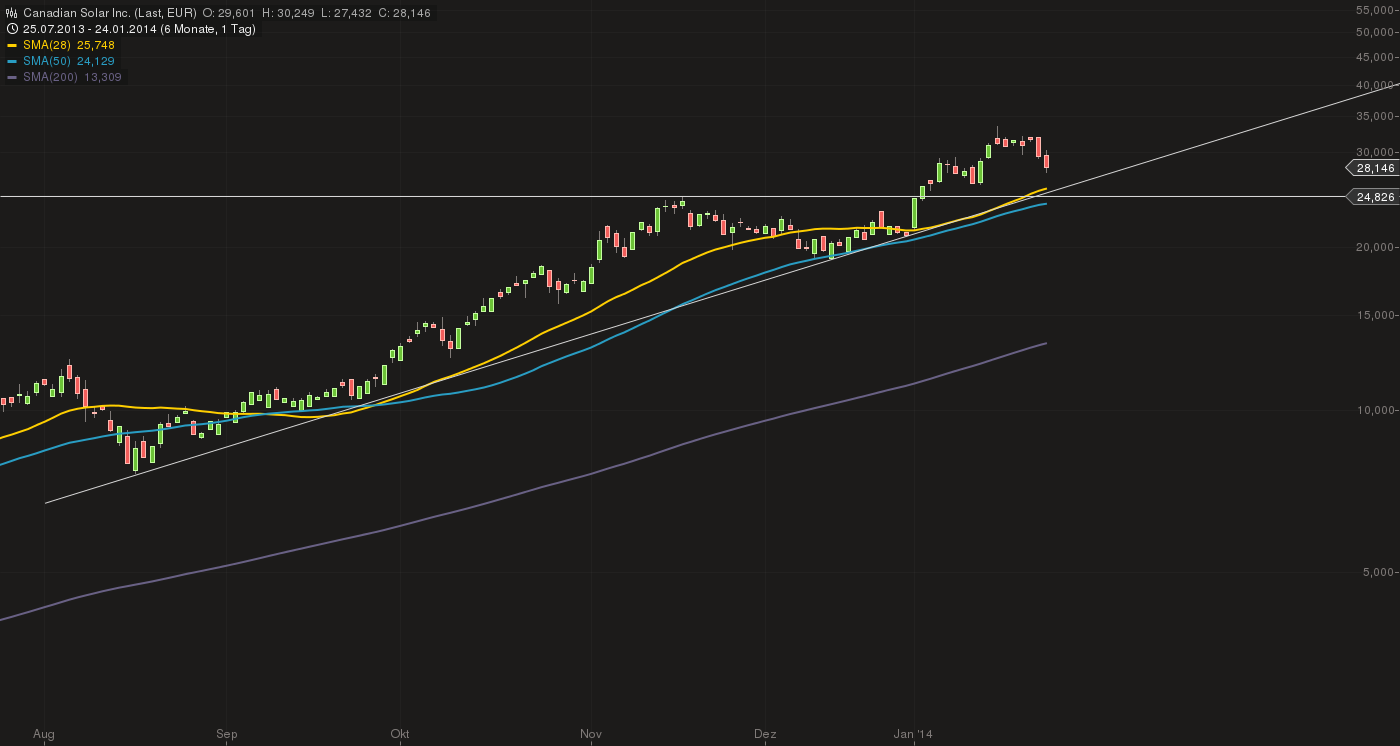Image resolution: width=1400 pixels, height=746 pixels.
Task: Click the 55,000 price axis label
Action: [x=1377, y=10]
